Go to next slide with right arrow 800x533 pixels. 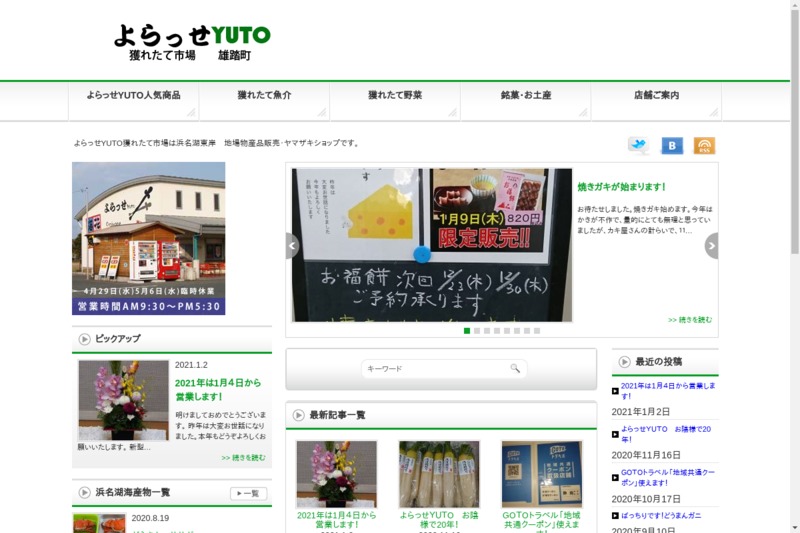(711, 246)
